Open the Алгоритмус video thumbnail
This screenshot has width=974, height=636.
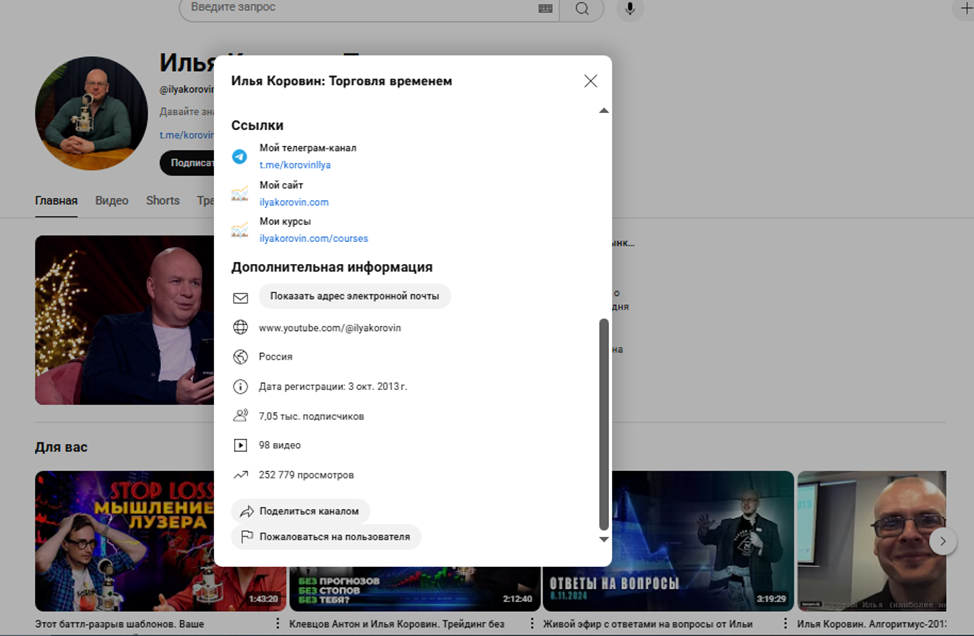[872, 540]
